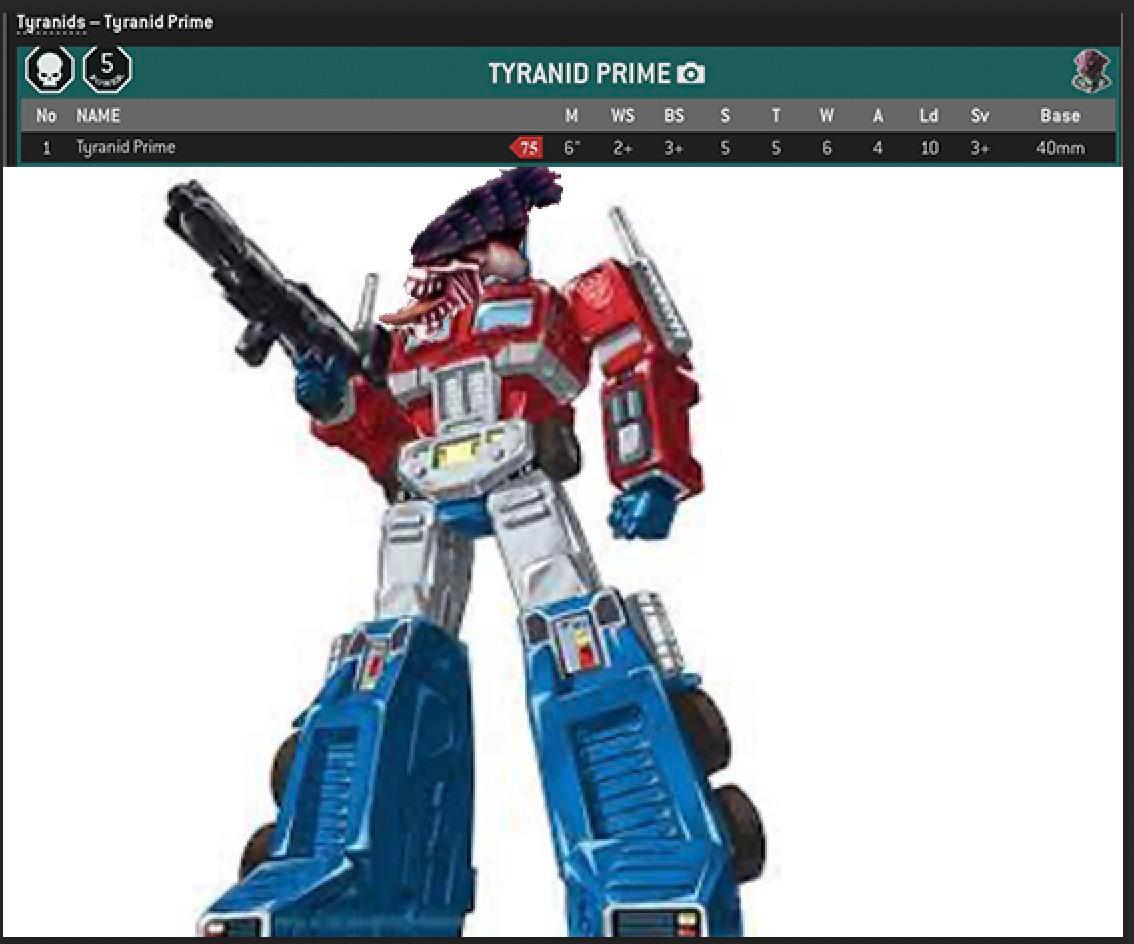Click the Leadership (Ld) column header
The height and width of the screenshot is (944, 1134).
pos(929,116)
